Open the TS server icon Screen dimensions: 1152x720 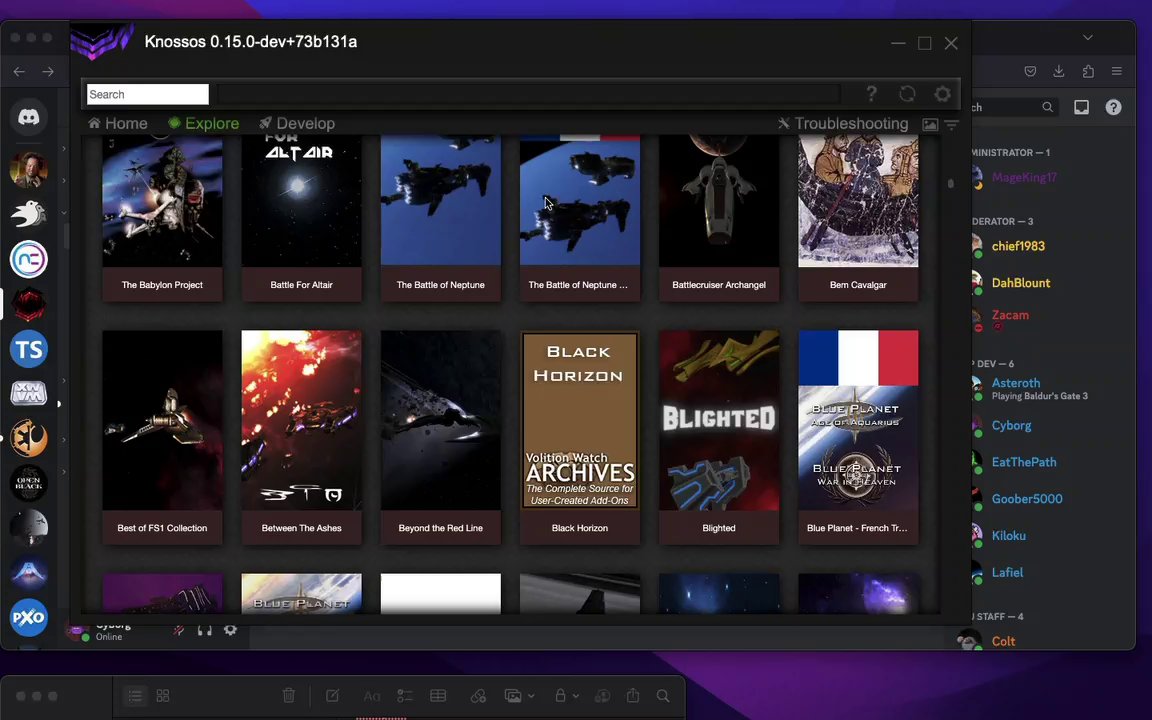[29, 349]
